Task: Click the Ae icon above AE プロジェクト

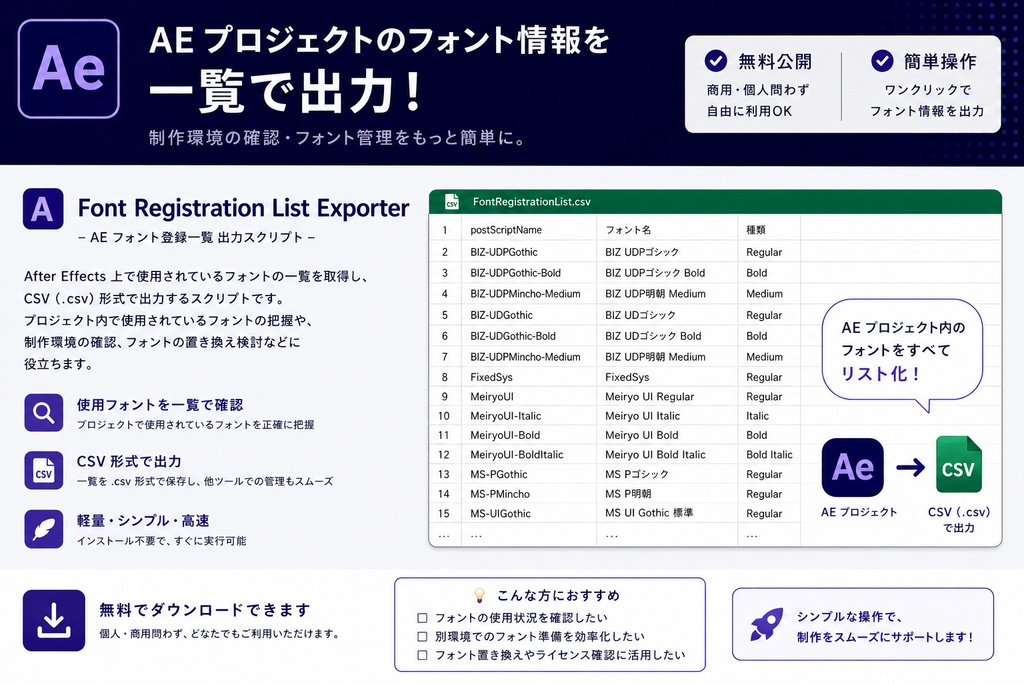Action: [x=852, y=468]
